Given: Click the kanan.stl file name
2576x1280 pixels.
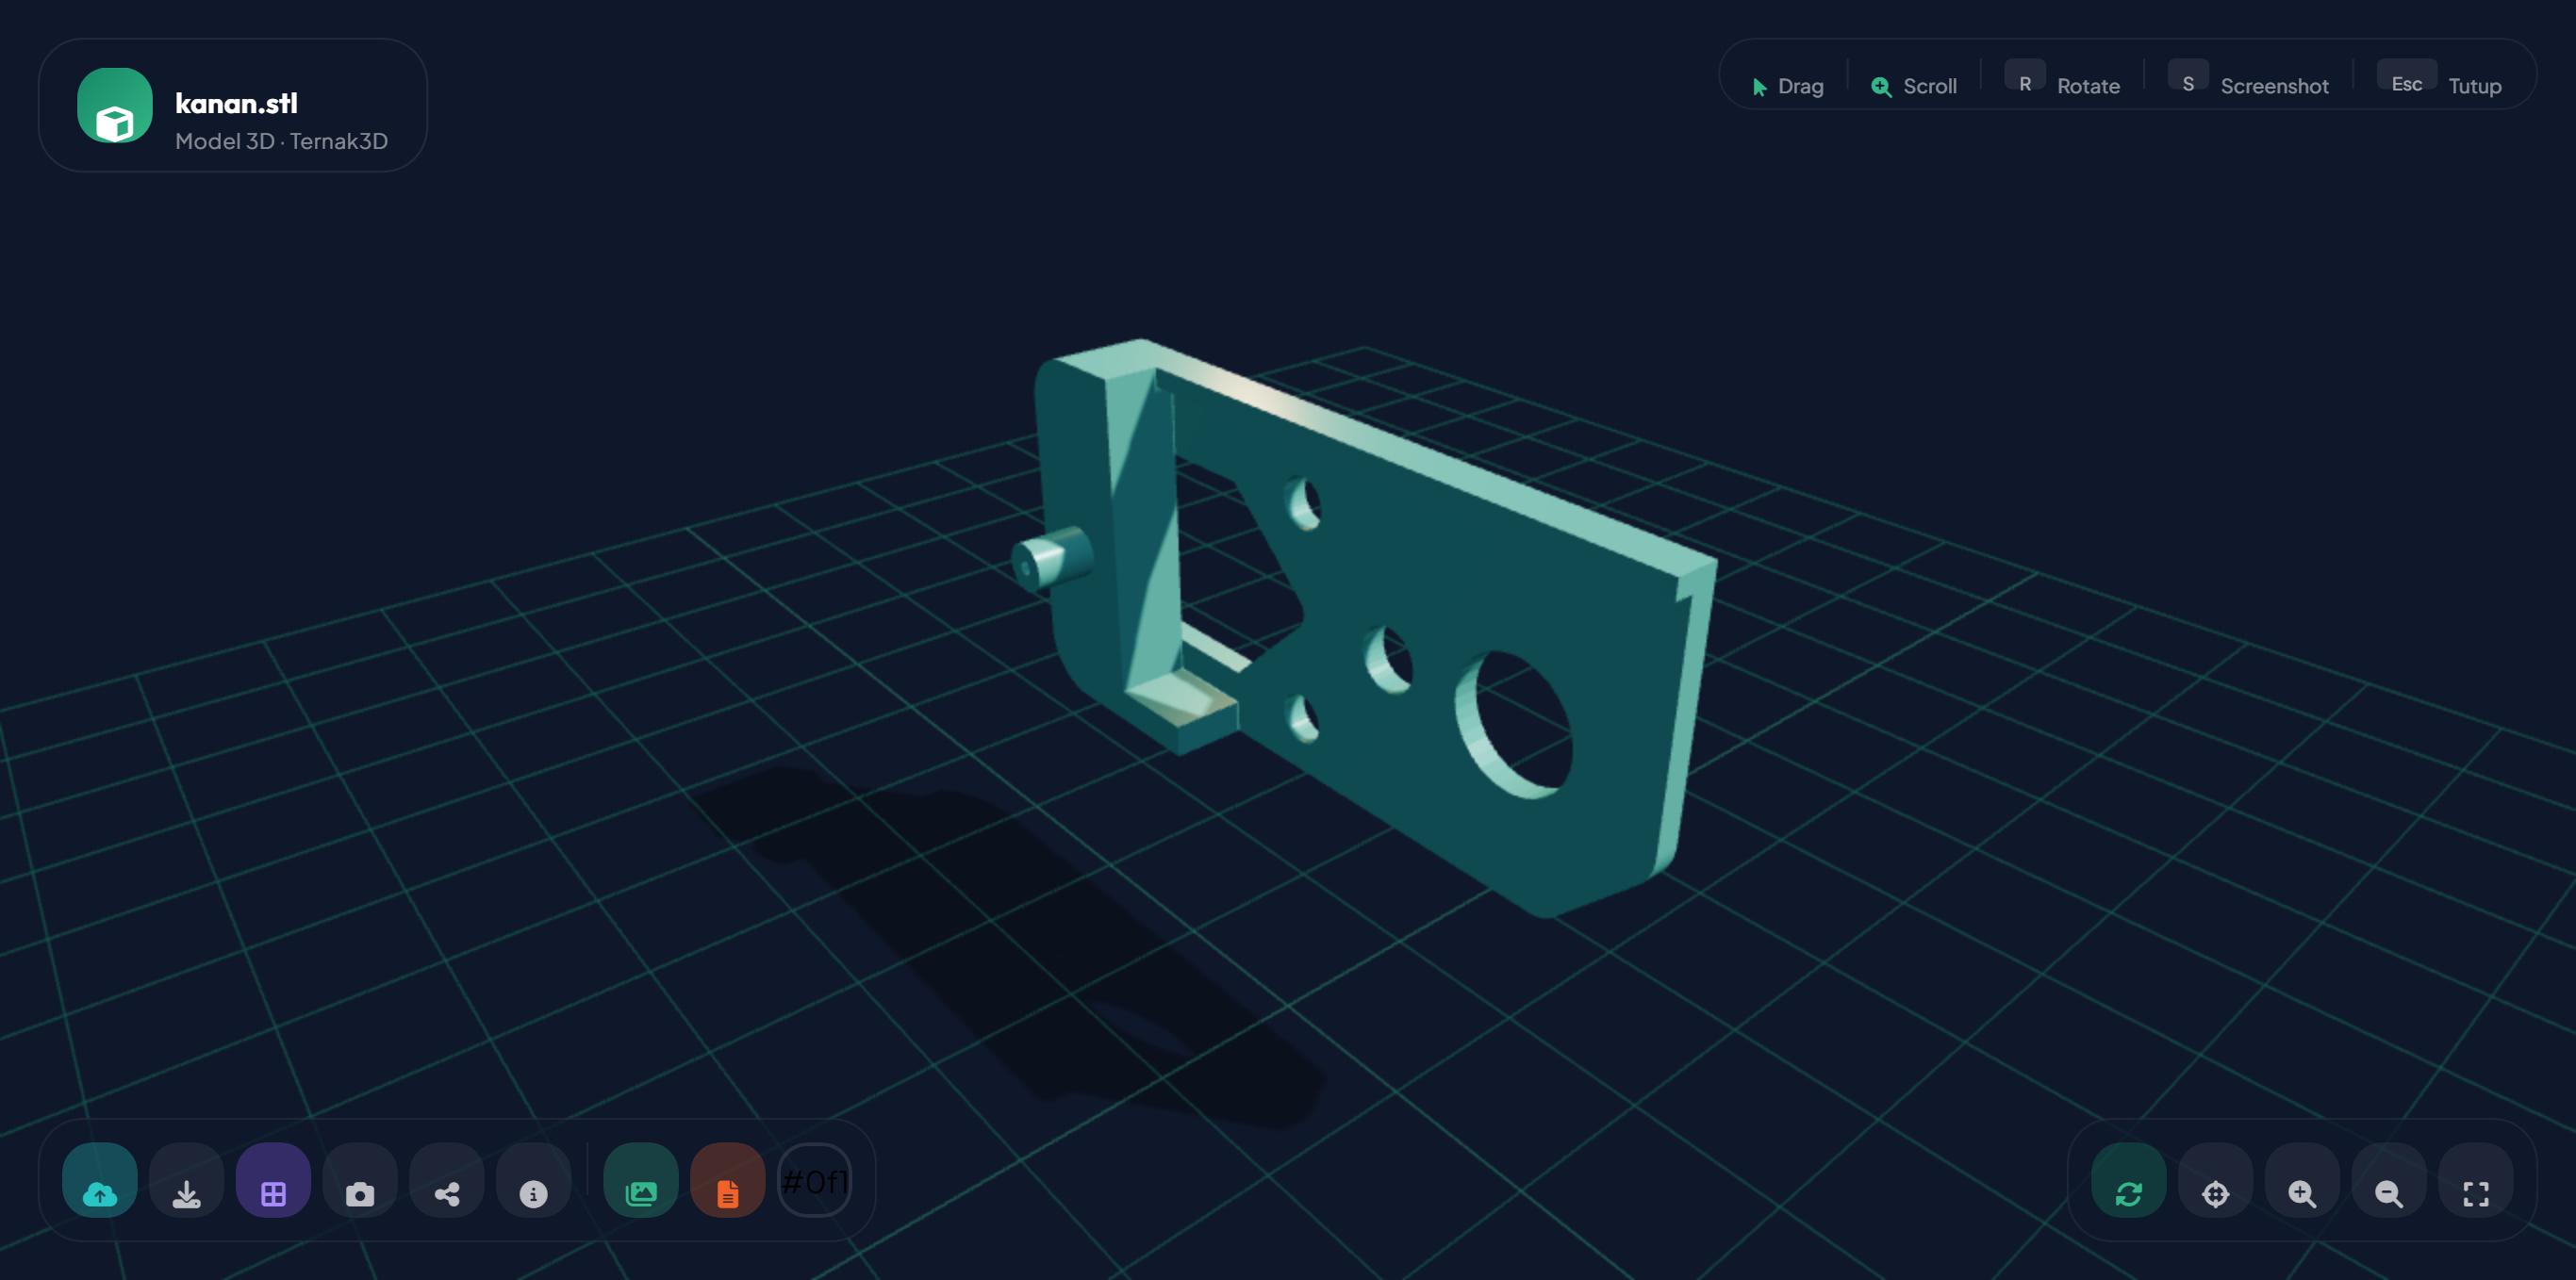Looking at the screenshot, I should tap(236, 103).
